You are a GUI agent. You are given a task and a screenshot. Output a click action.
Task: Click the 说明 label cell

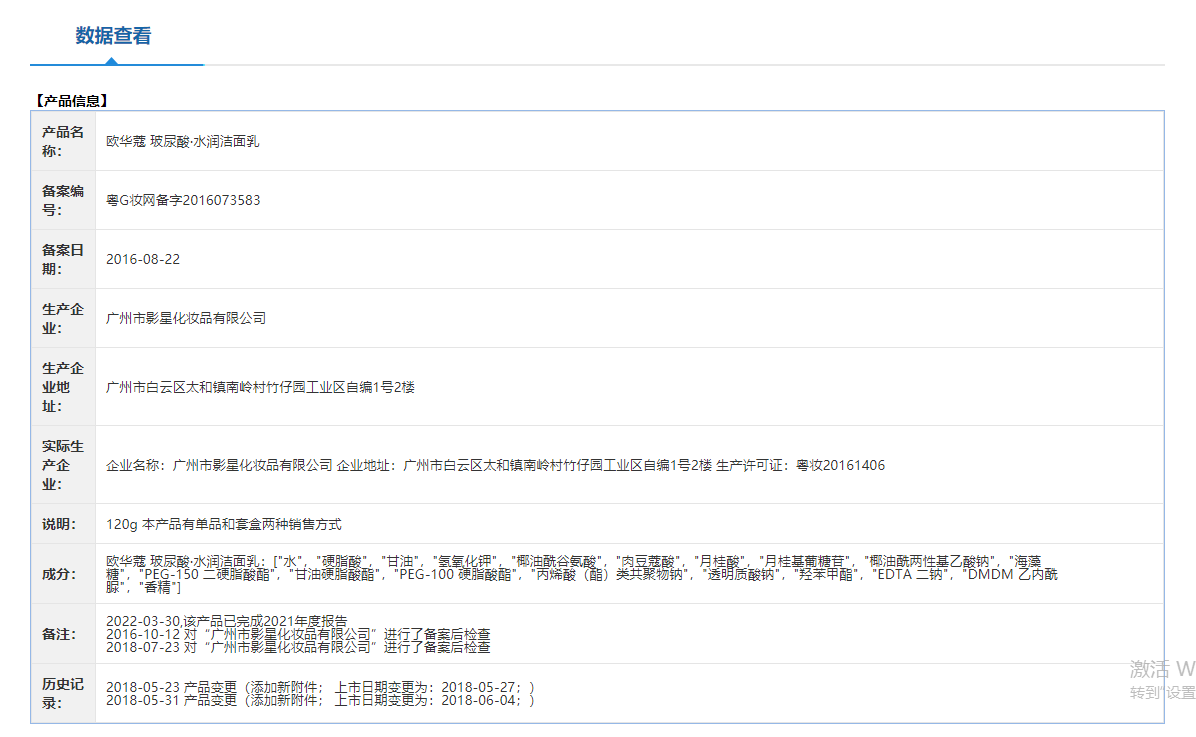(x=63, y=524)
